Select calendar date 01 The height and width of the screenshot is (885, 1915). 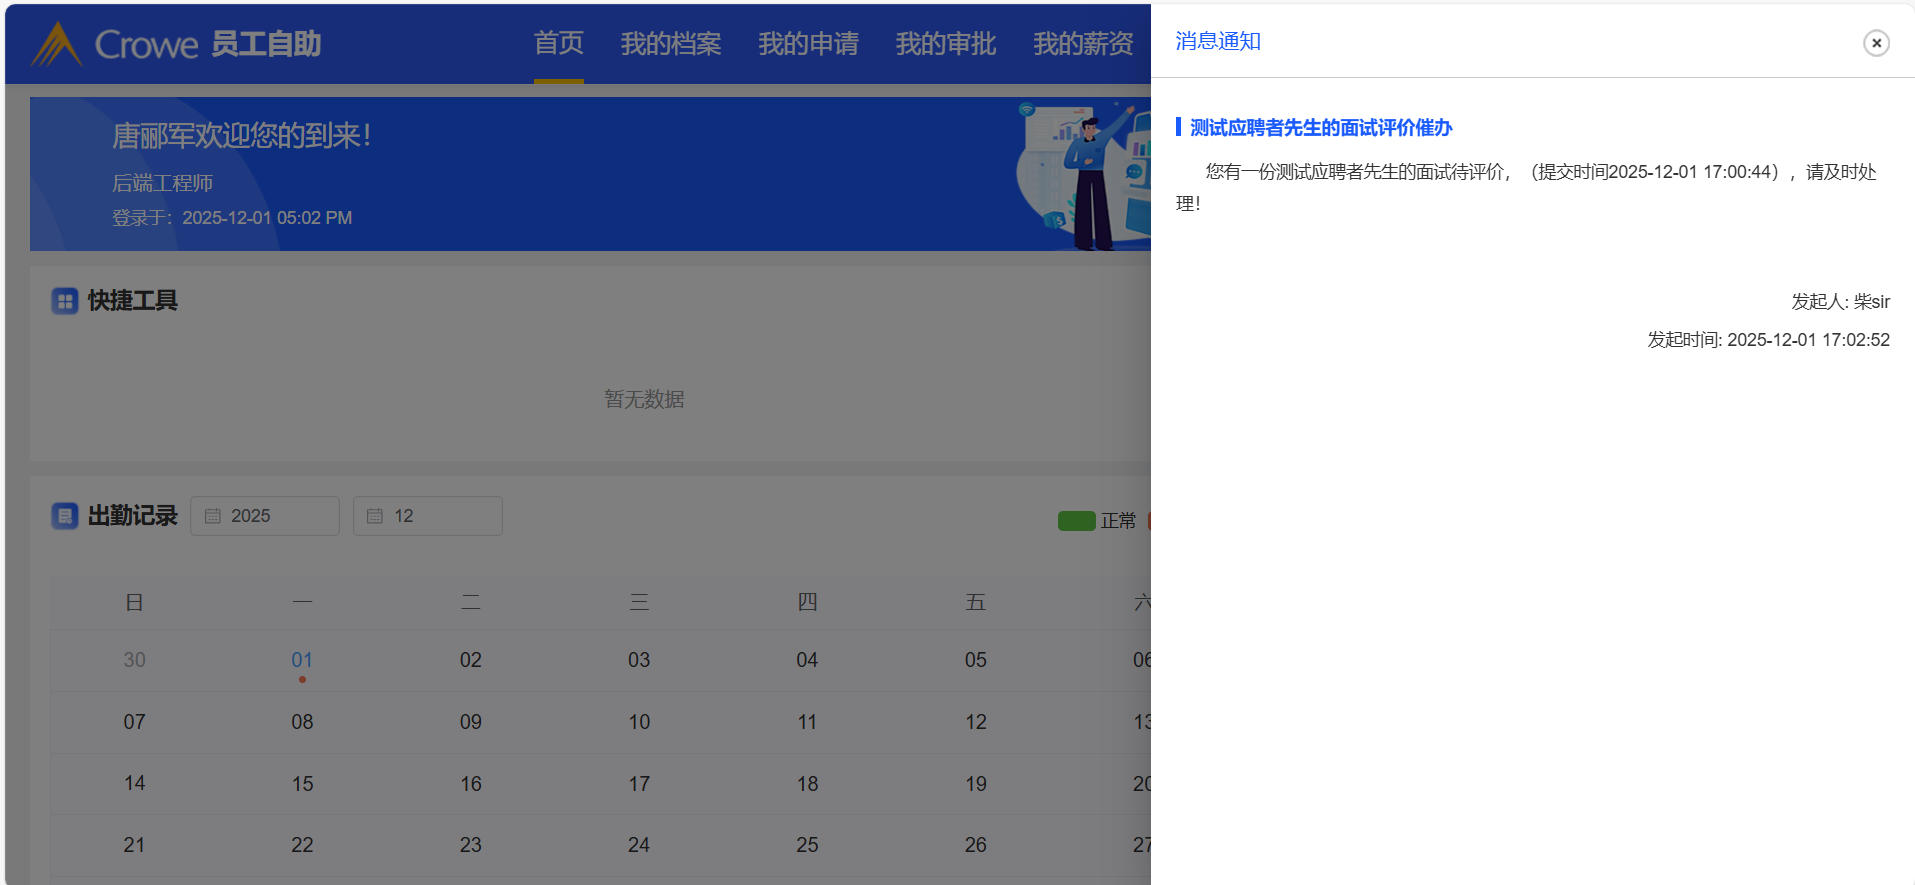coord(302,660)
